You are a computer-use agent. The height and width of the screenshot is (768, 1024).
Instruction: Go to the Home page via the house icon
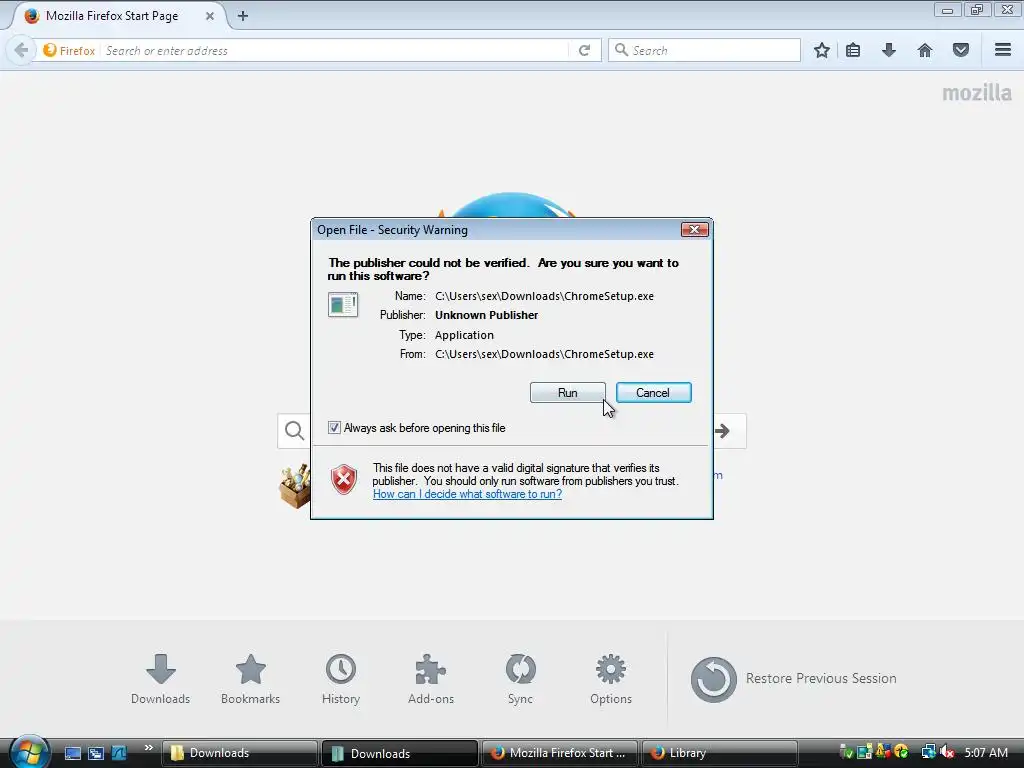pyautogui.click(x=925, y=50)
